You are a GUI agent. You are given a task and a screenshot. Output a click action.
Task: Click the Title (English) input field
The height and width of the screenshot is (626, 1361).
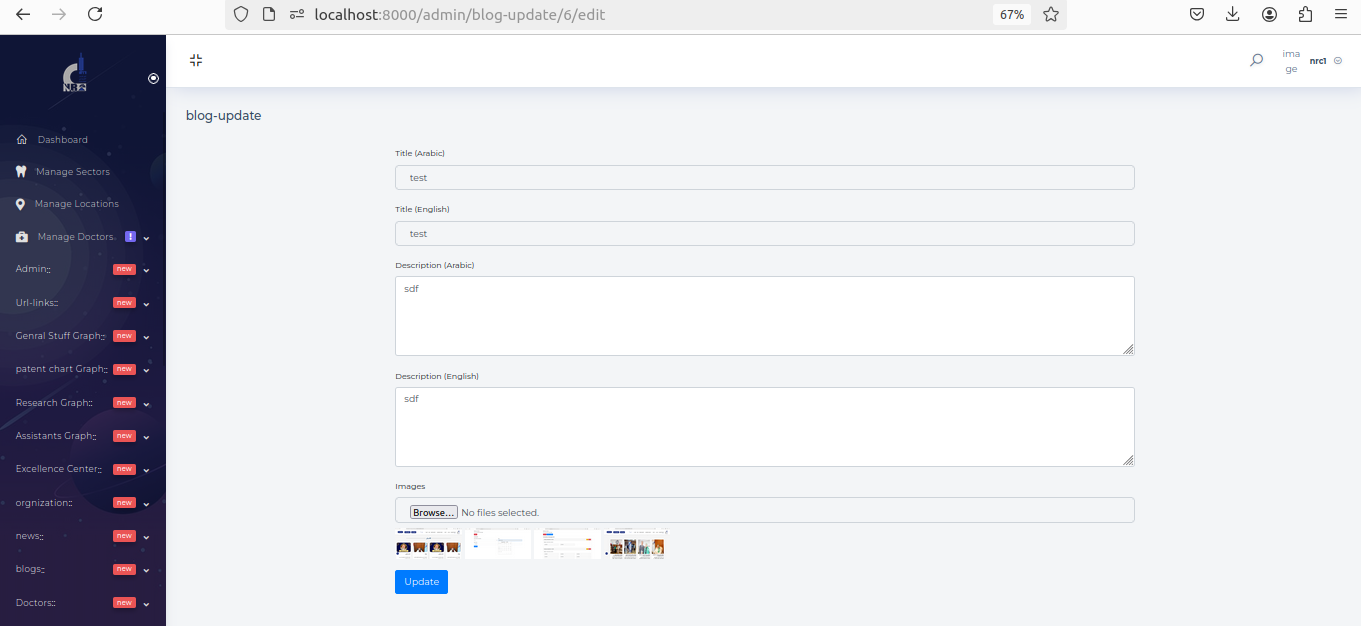coord(764,233)
